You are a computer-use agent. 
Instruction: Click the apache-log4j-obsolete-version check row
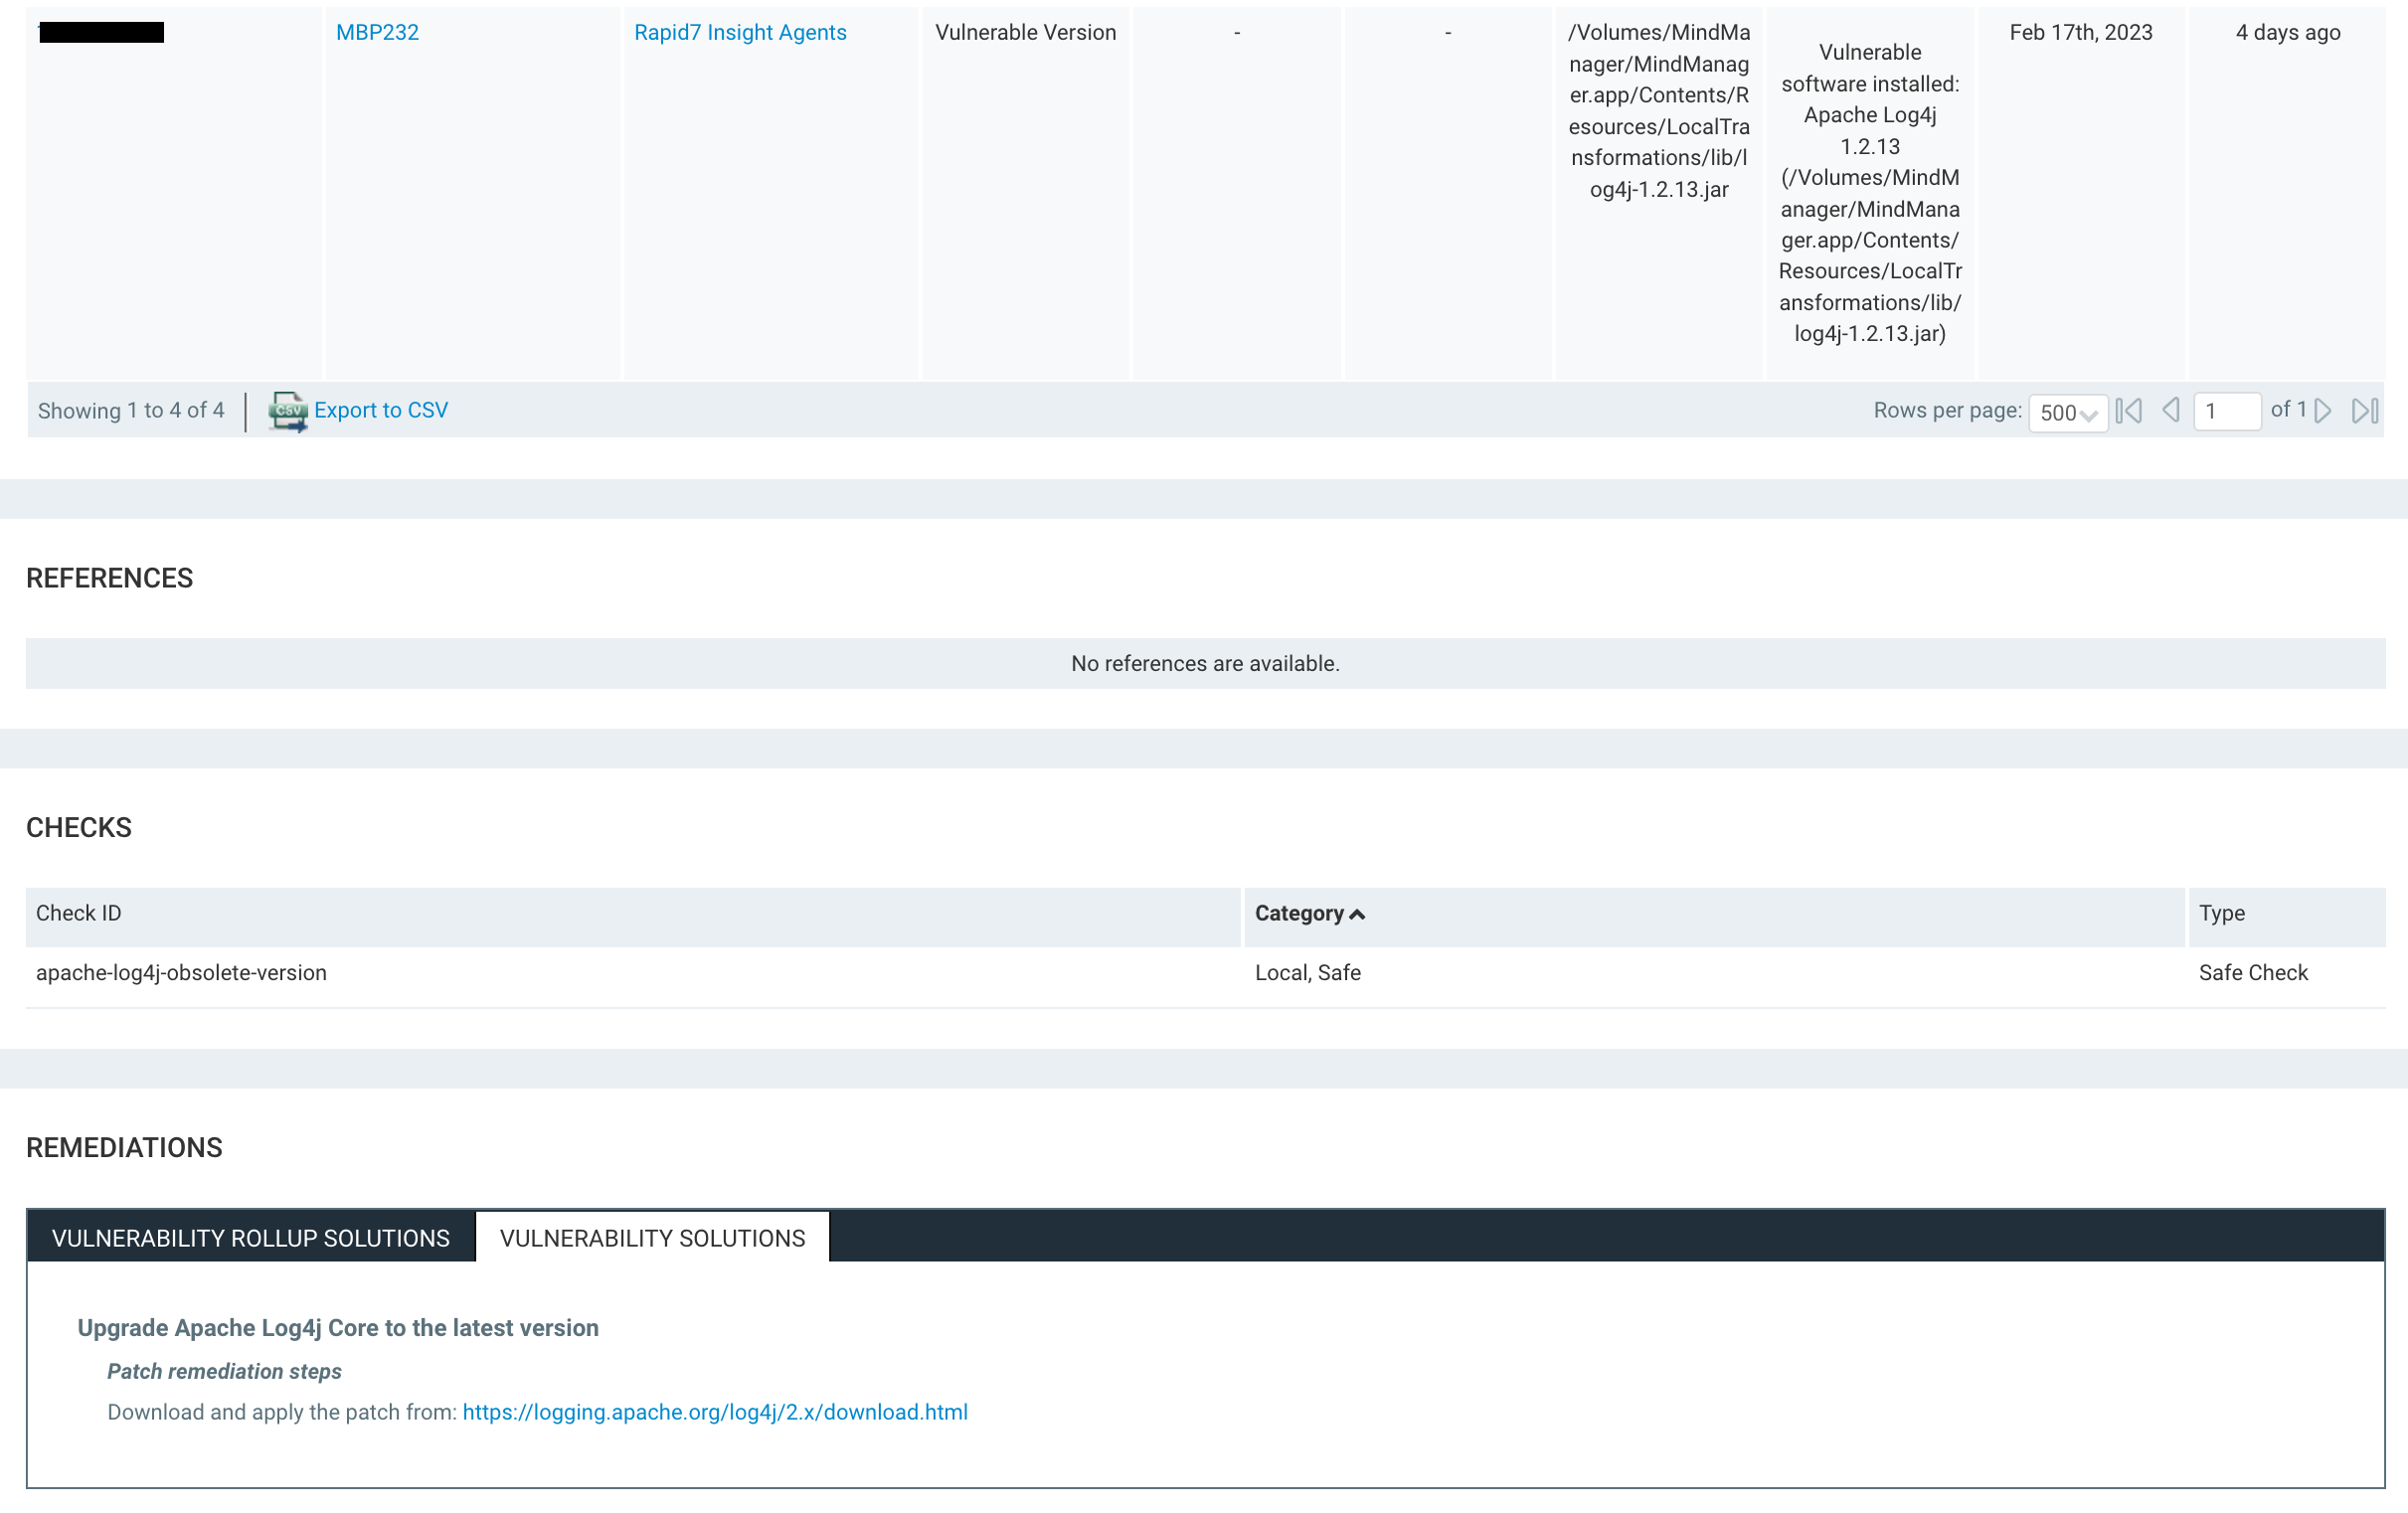pos(181,973)
